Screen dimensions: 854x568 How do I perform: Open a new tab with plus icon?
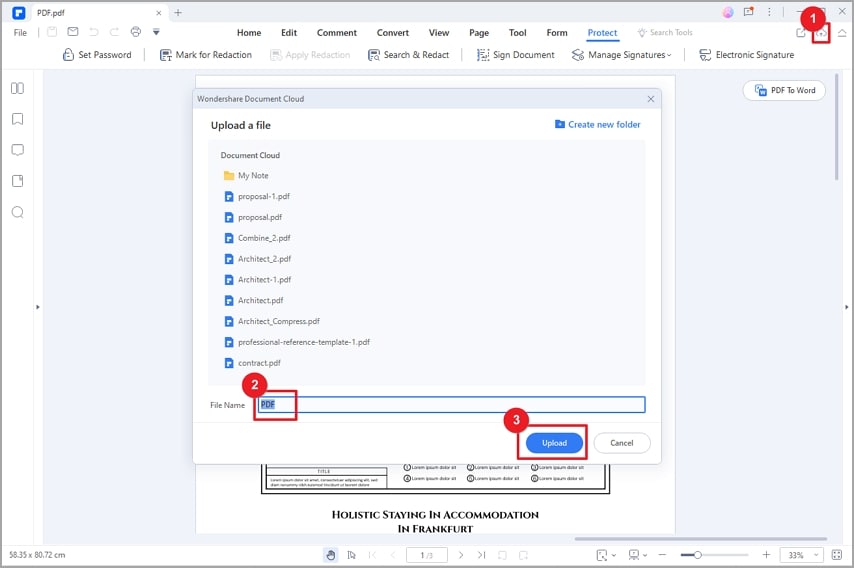click(178, 13)
